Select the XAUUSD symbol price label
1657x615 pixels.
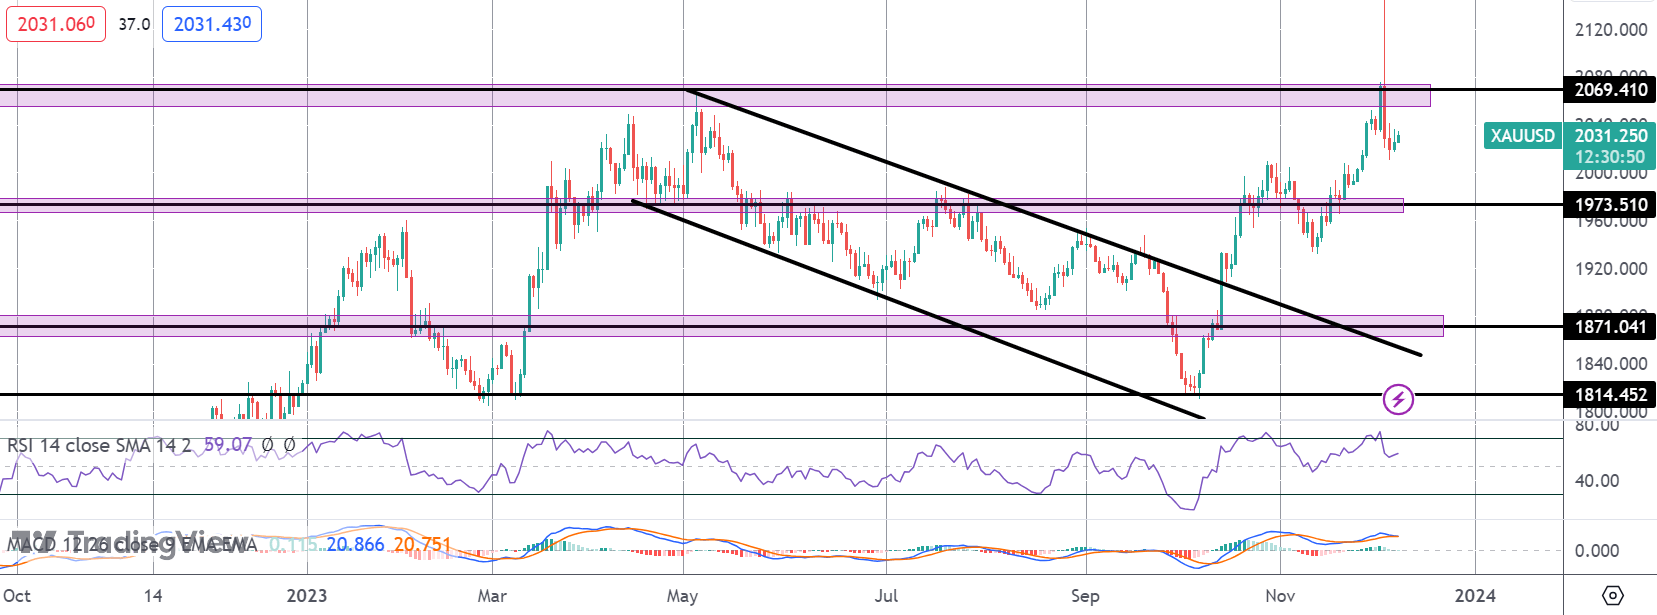(x=1523, y=136)
